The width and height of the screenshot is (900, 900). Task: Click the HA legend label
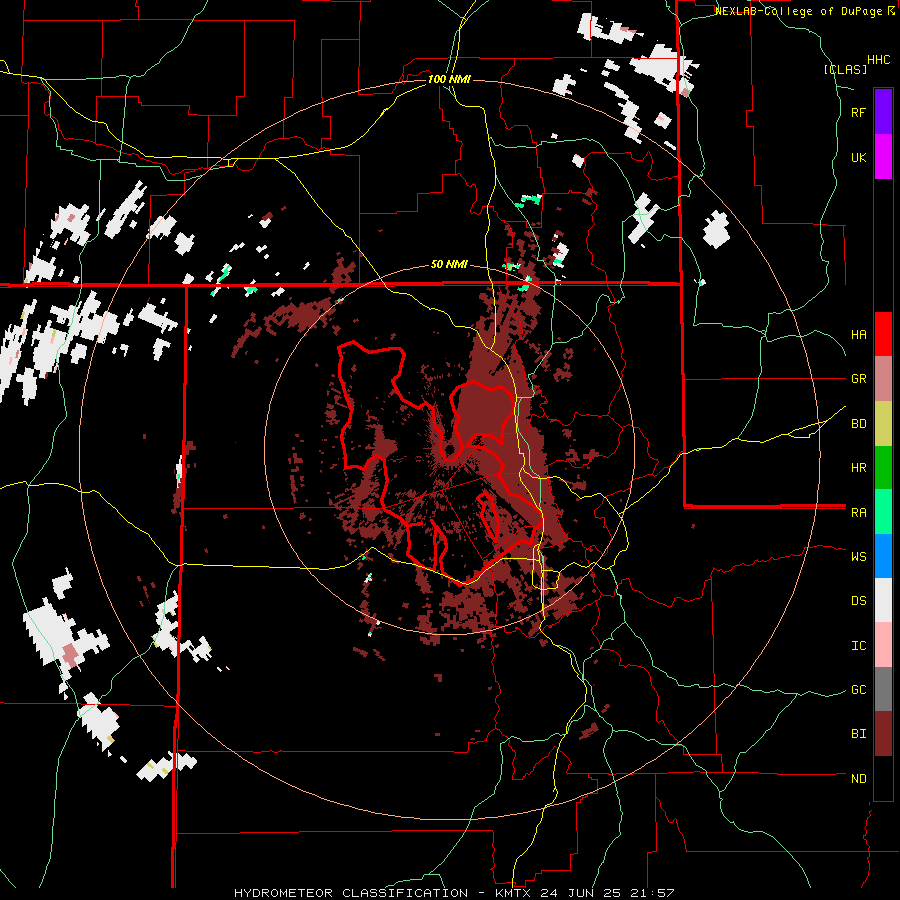(858, 335)
